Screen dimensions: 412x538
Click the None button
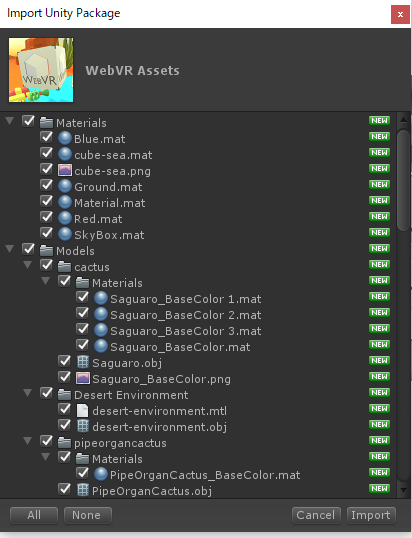(87, 515)
